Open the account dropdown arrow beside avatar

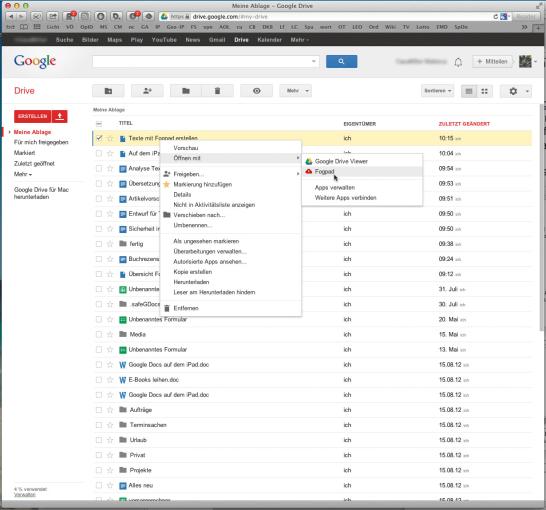click(x=536, y=62)
